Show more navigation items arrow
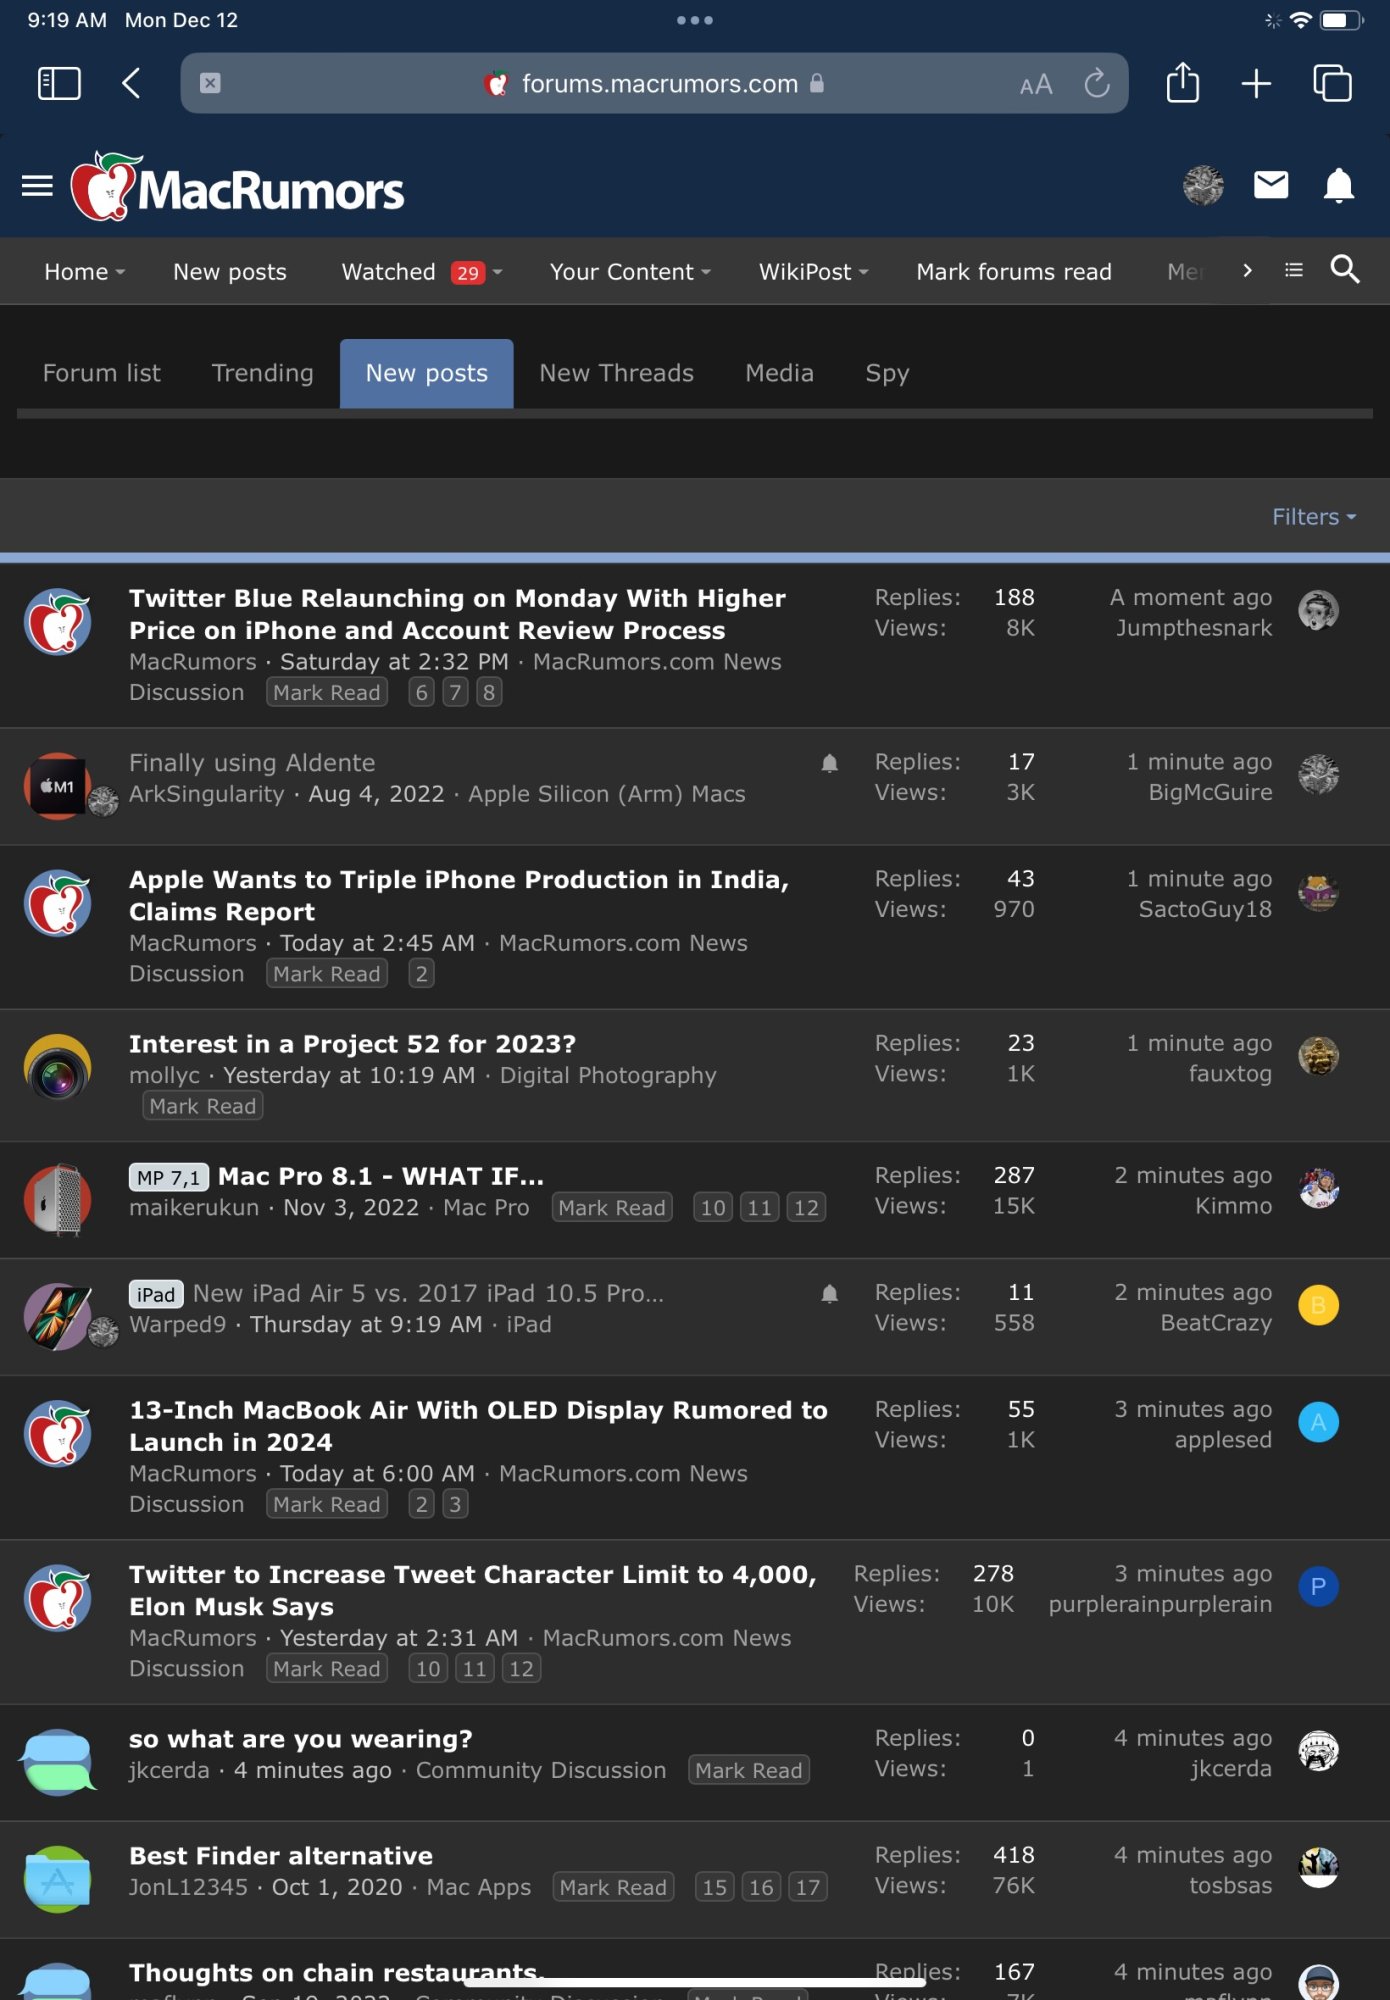The height and width of the screenshot is (2000, 1390). pos(1247,270)
